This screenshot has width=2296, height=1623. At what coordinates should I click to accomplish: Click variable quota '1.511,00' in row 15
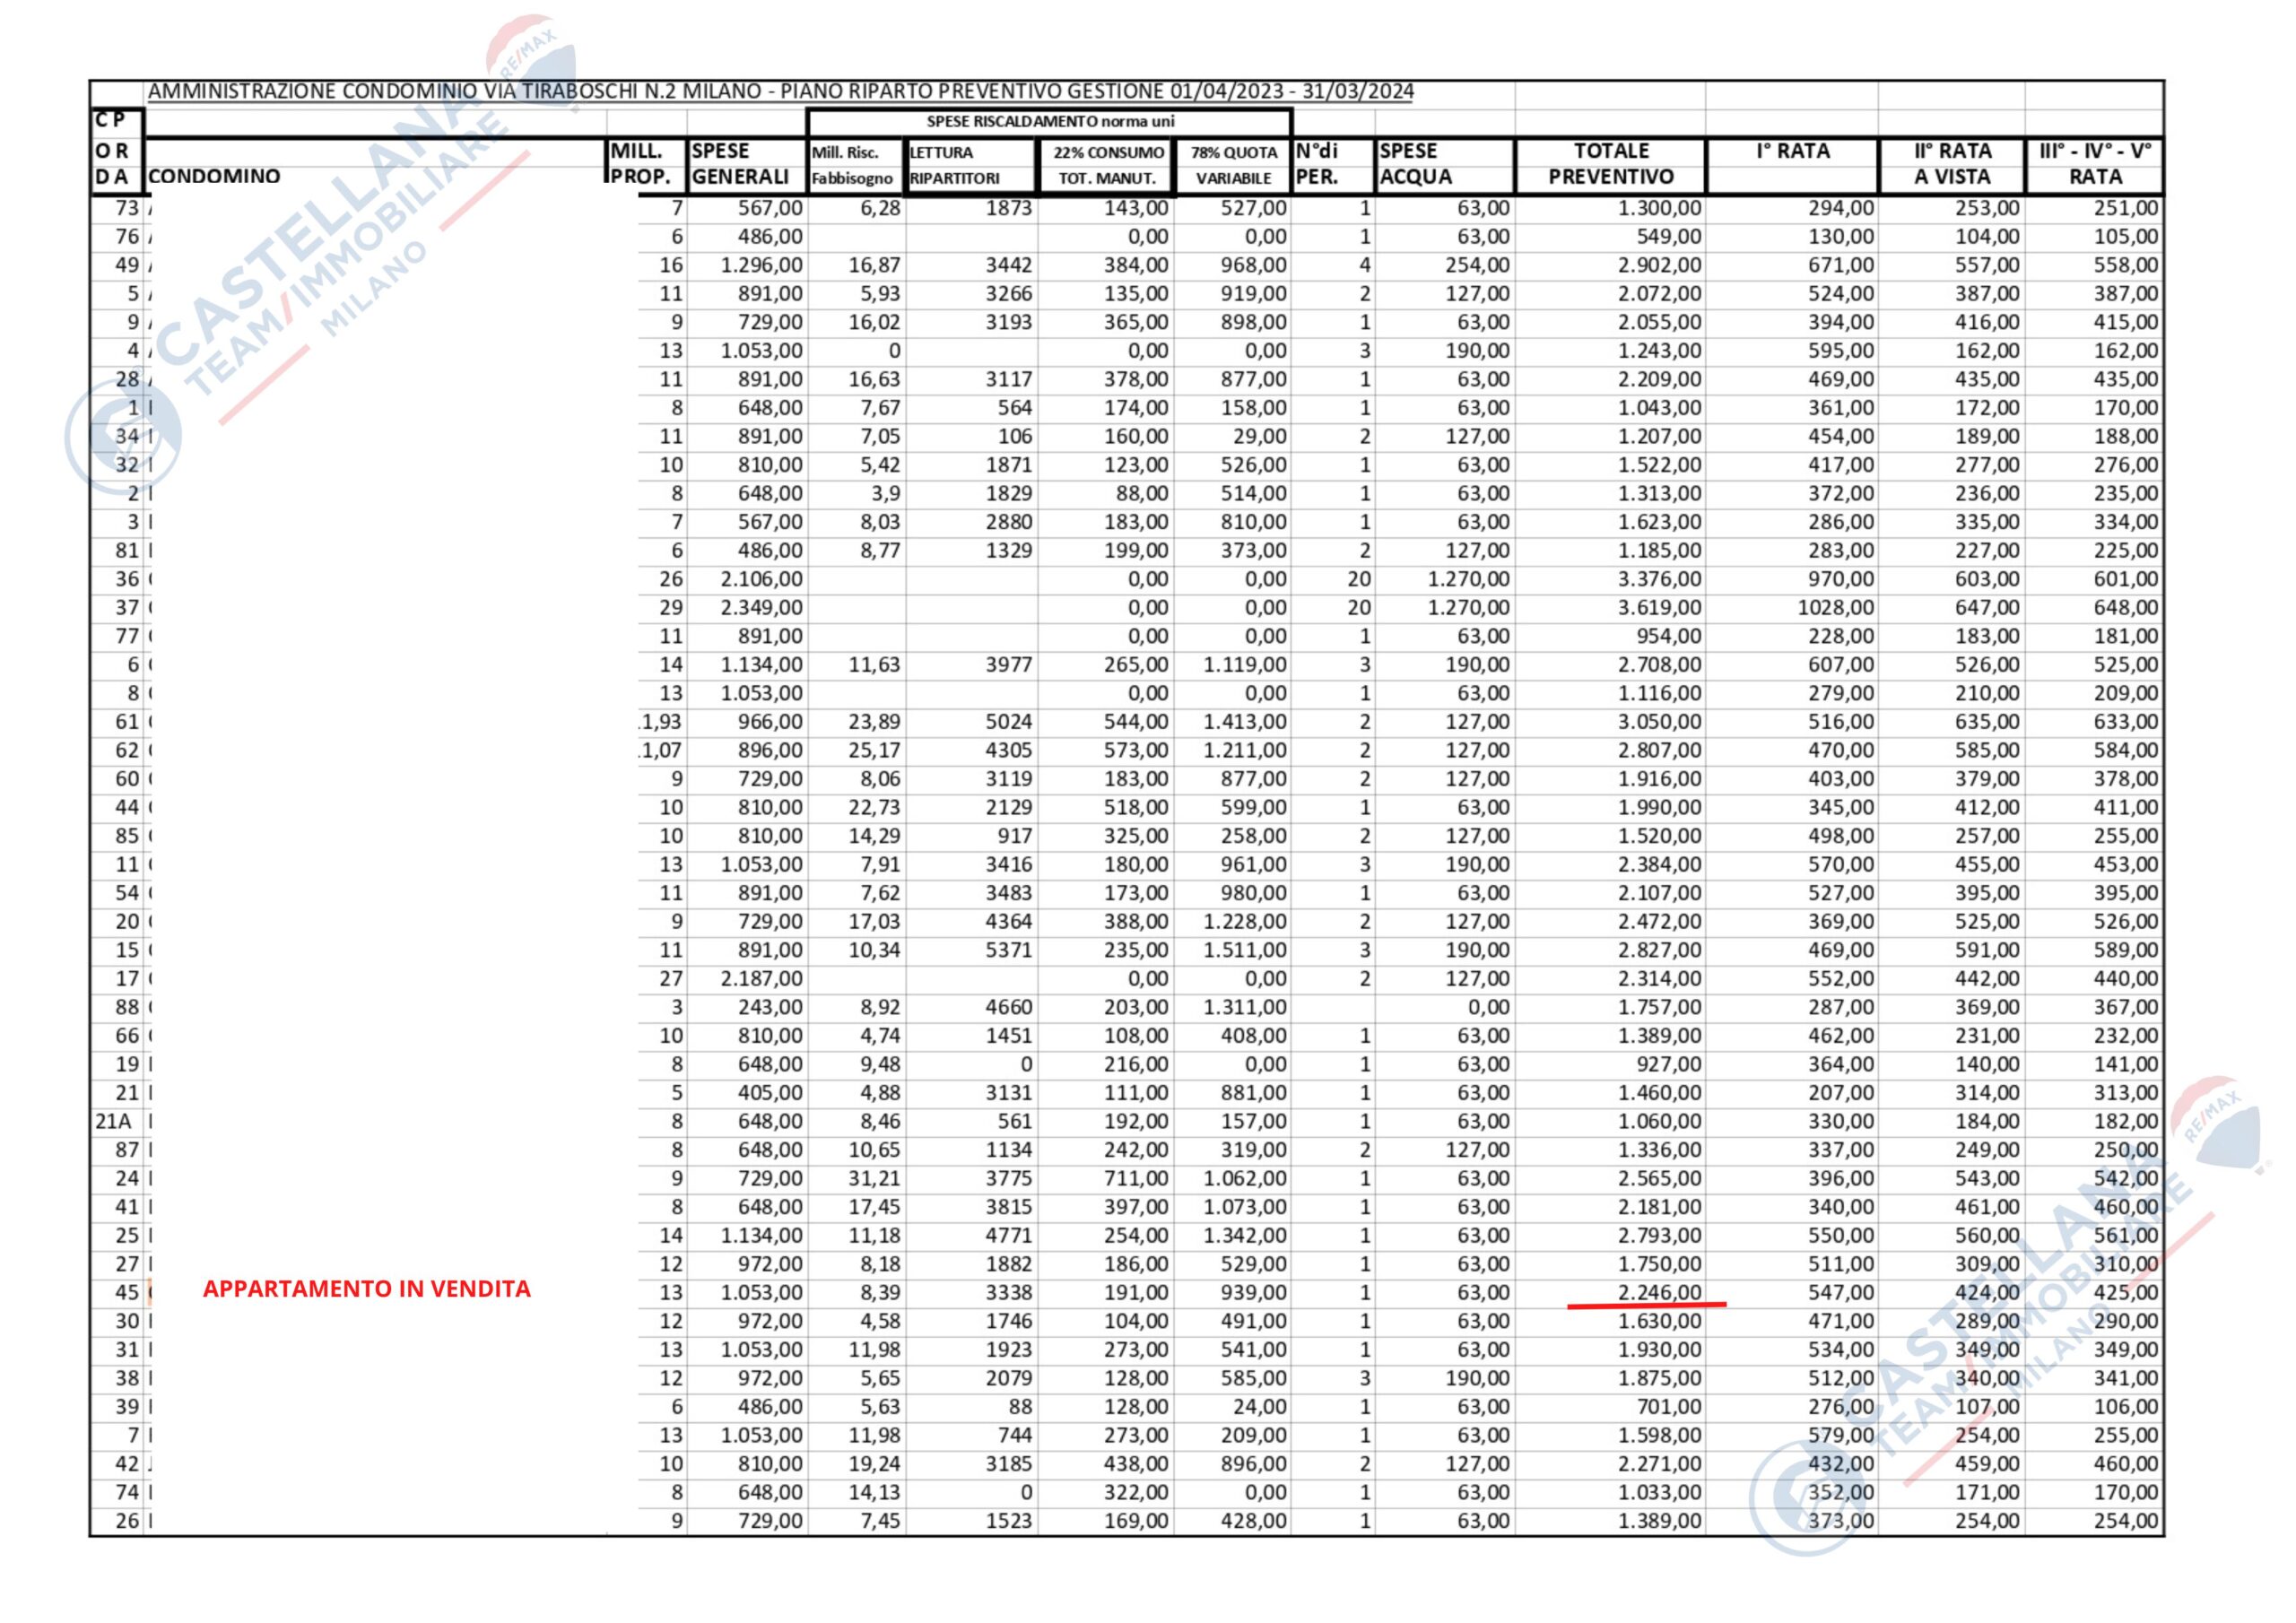(1245, 950)
